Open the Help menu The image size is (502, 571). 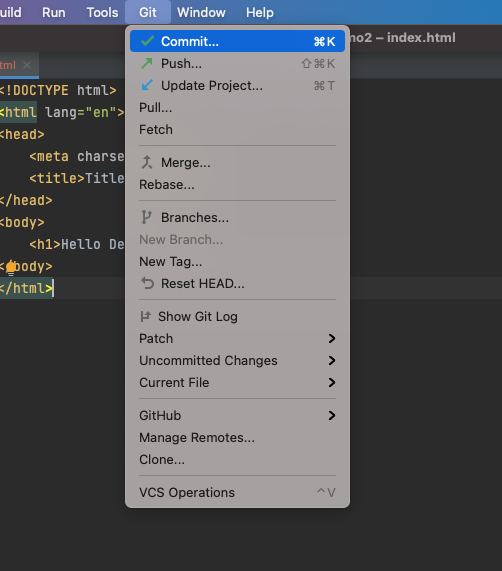pos(260,12)
